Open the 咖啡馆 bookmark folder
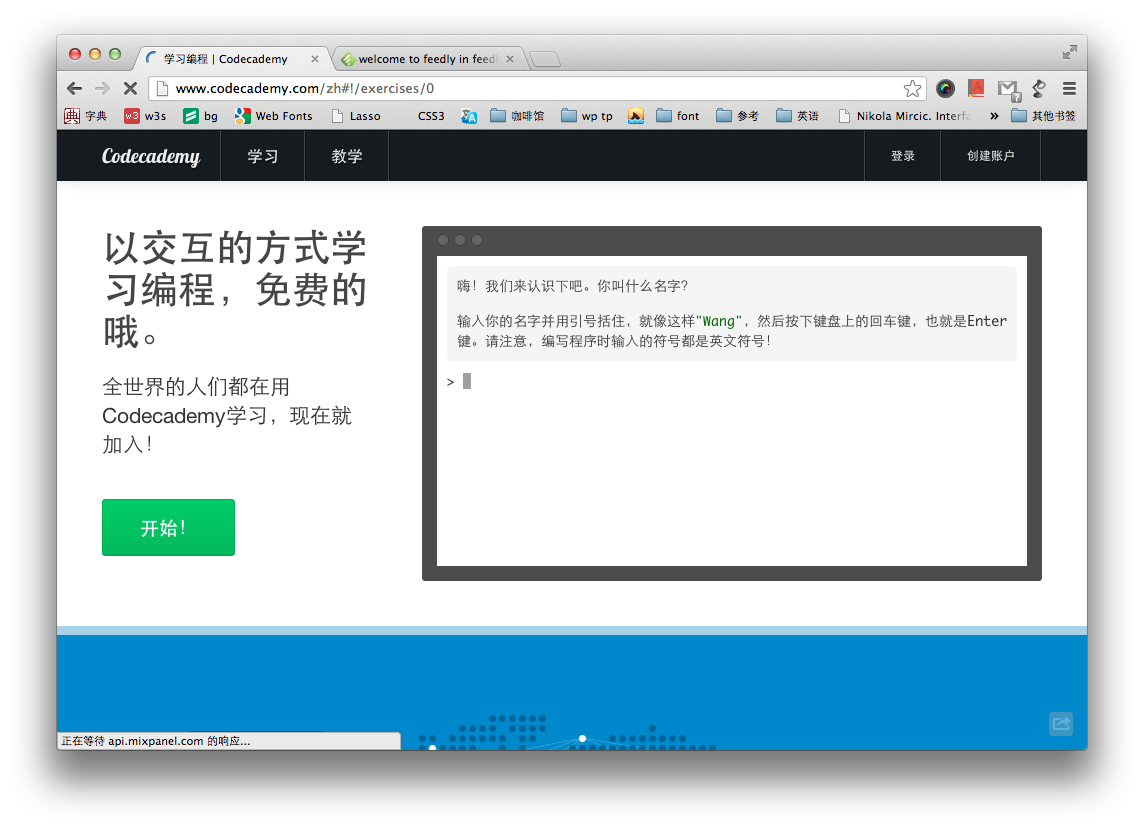Image resolution: width=1144 pixels, height=829 pixels. point(517,116)
